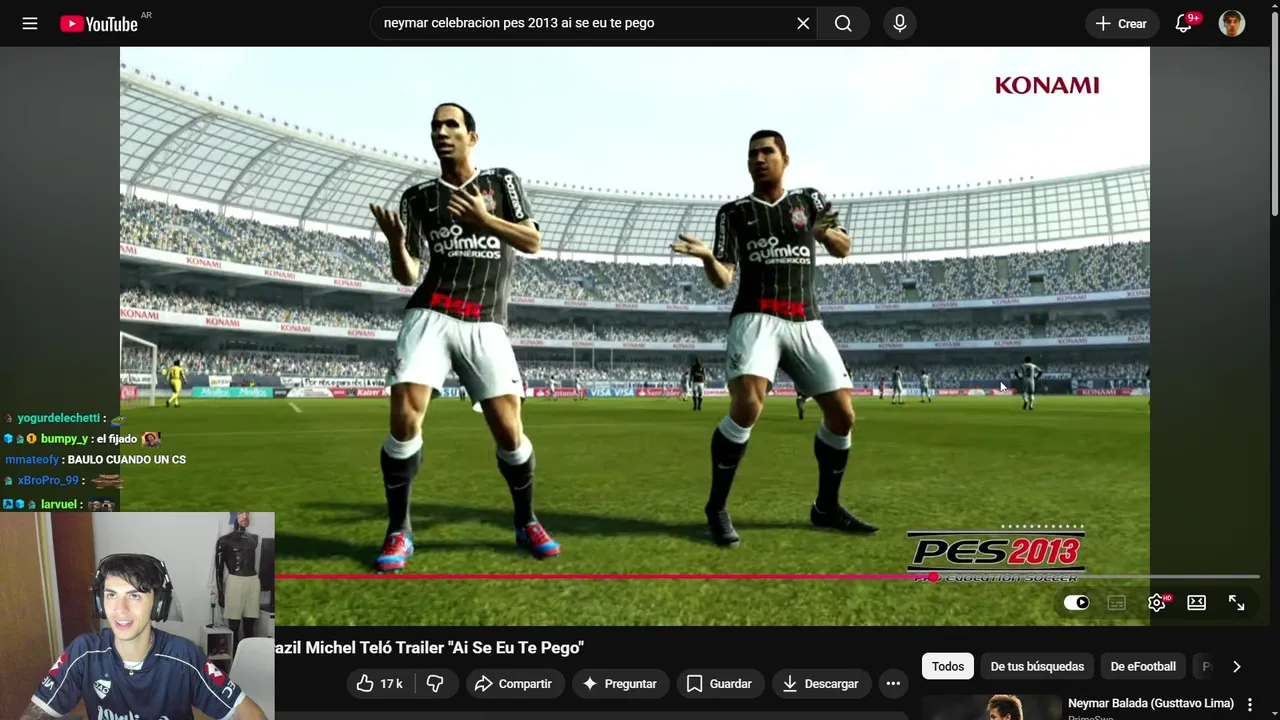Click the progress bar scrubber dot
The height and width of the screenshot is (720, 1280).
pyautogui.click(x=933, y=577)
